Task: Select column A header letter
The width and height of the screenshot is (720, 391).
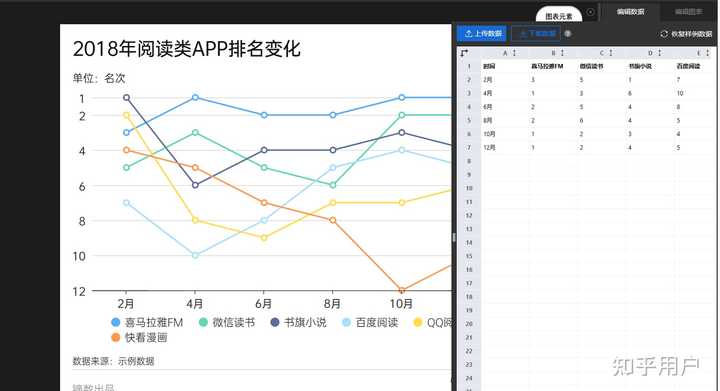Action: [505, 53]
